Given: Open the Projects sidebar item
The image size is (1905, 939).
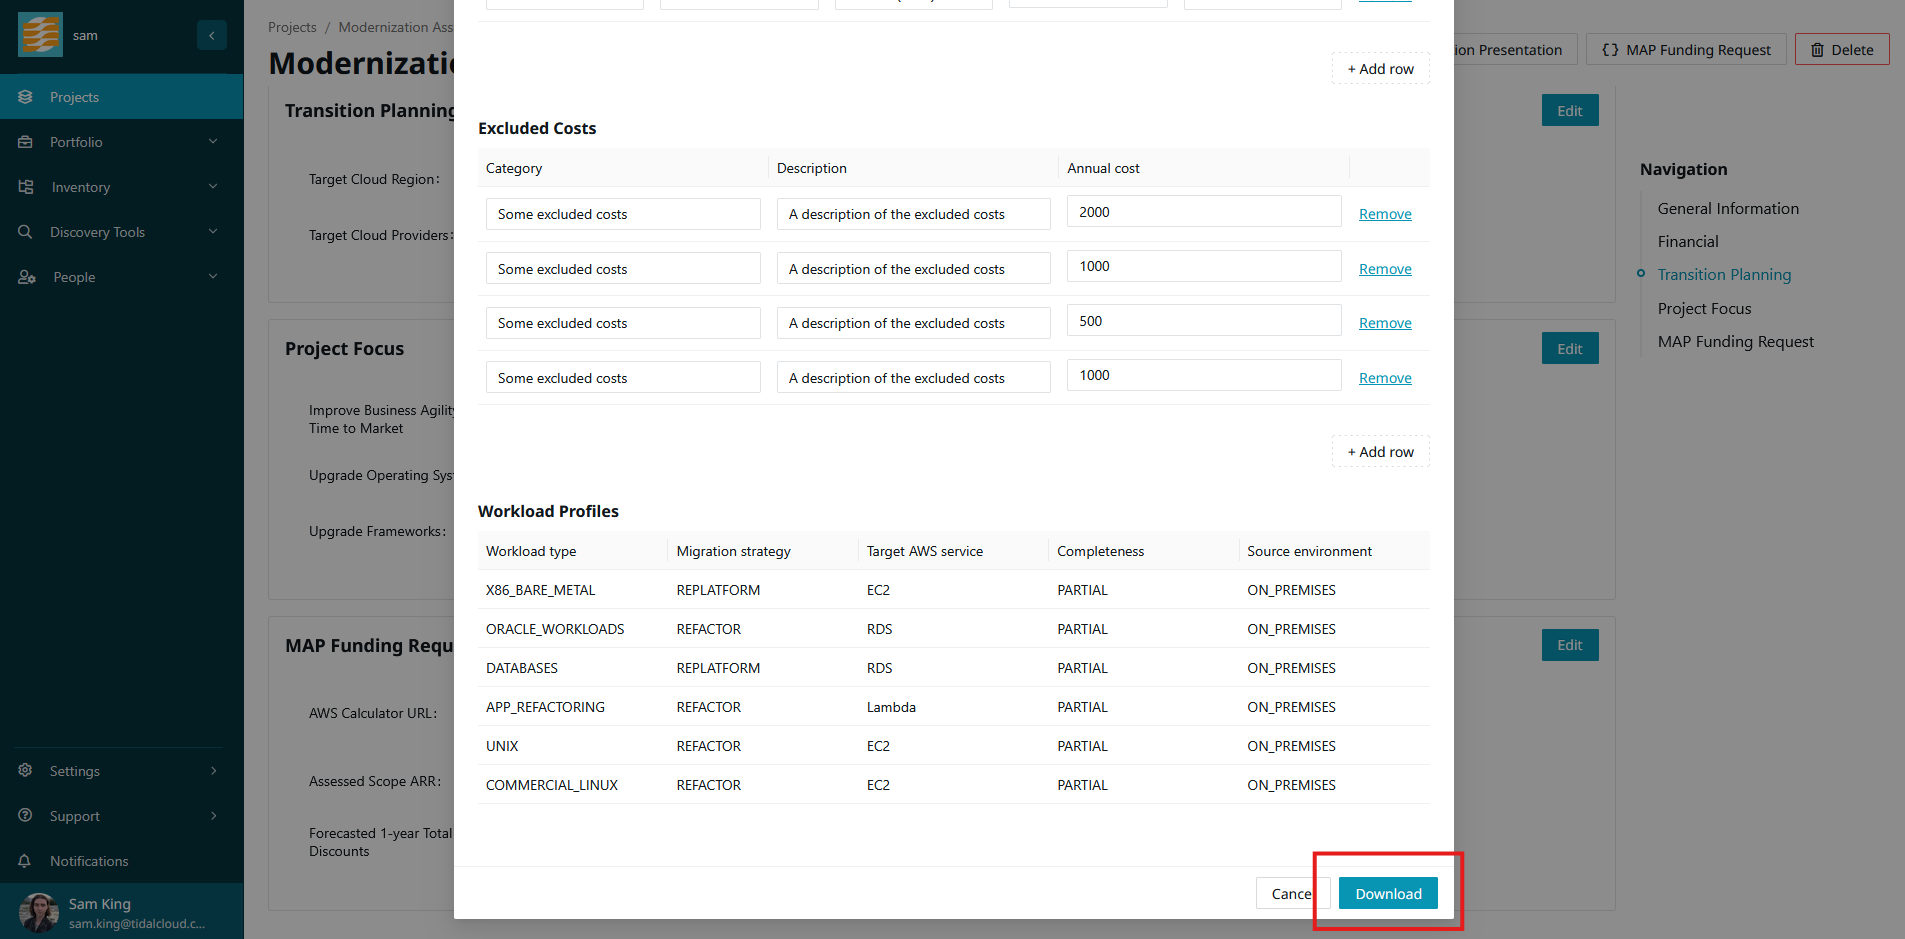Looking at the screenshot, I should pos(121,97).
